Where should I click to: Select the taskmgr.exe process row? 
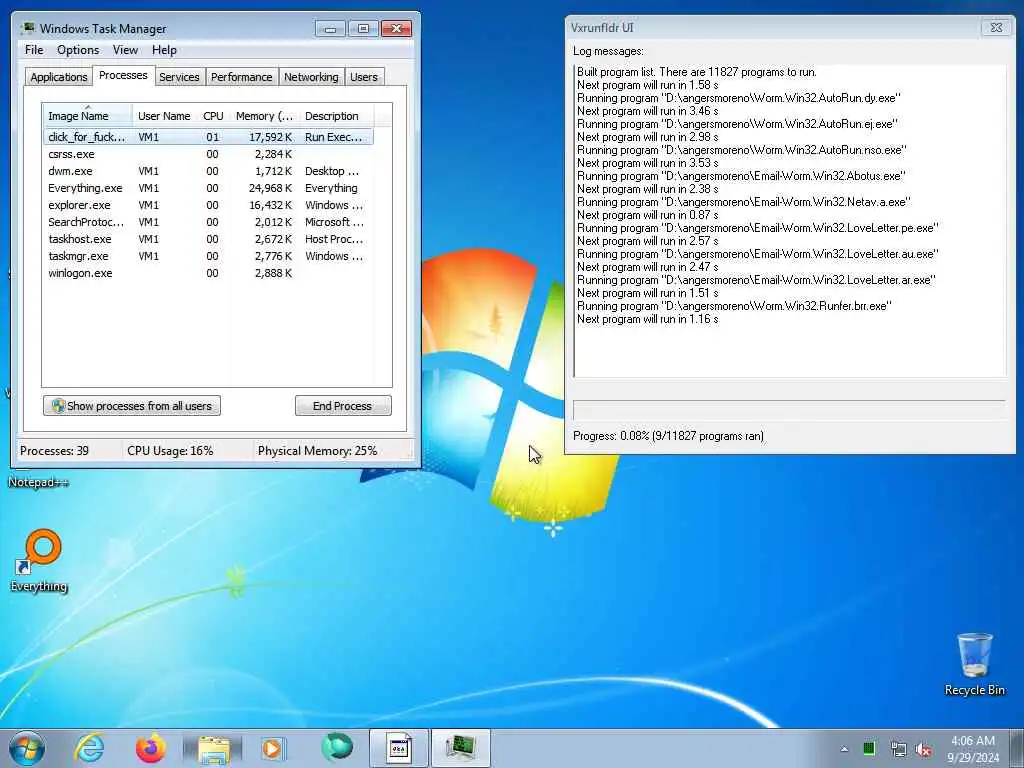208,256
